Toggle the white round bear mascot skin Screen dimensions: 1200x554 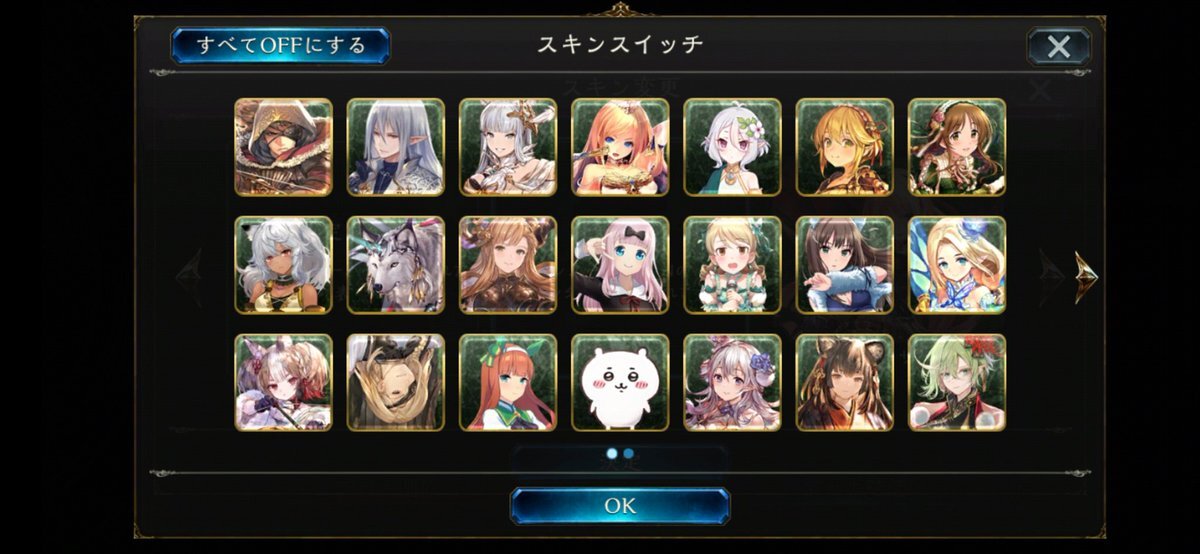620,382
